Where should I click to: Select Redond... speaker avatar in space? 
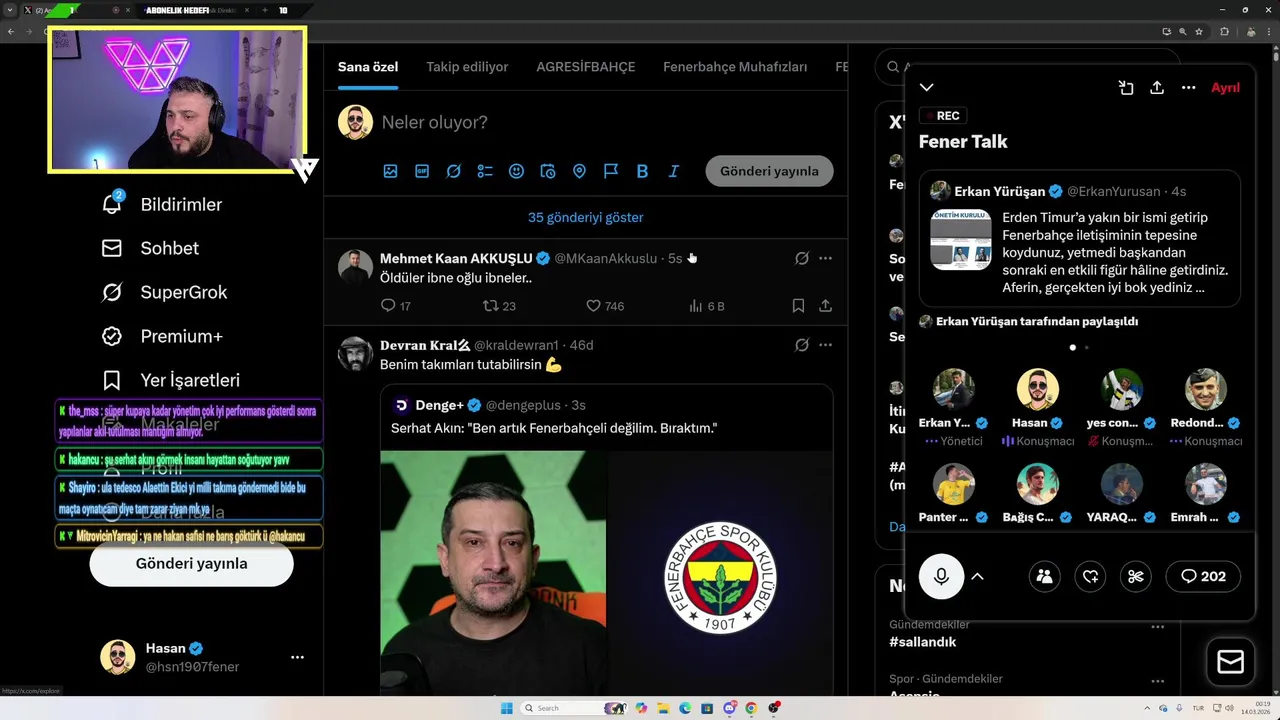tap(1206, 389)
